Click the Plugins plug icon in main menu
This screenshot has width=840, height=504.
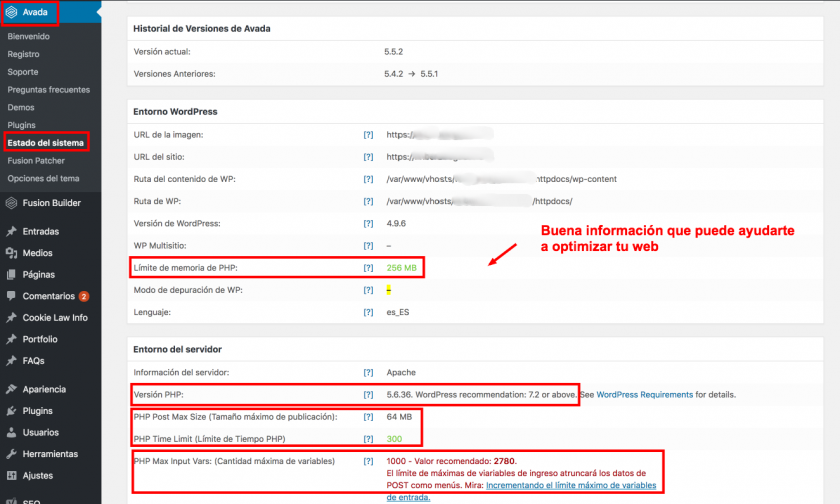tap(11, 411)
